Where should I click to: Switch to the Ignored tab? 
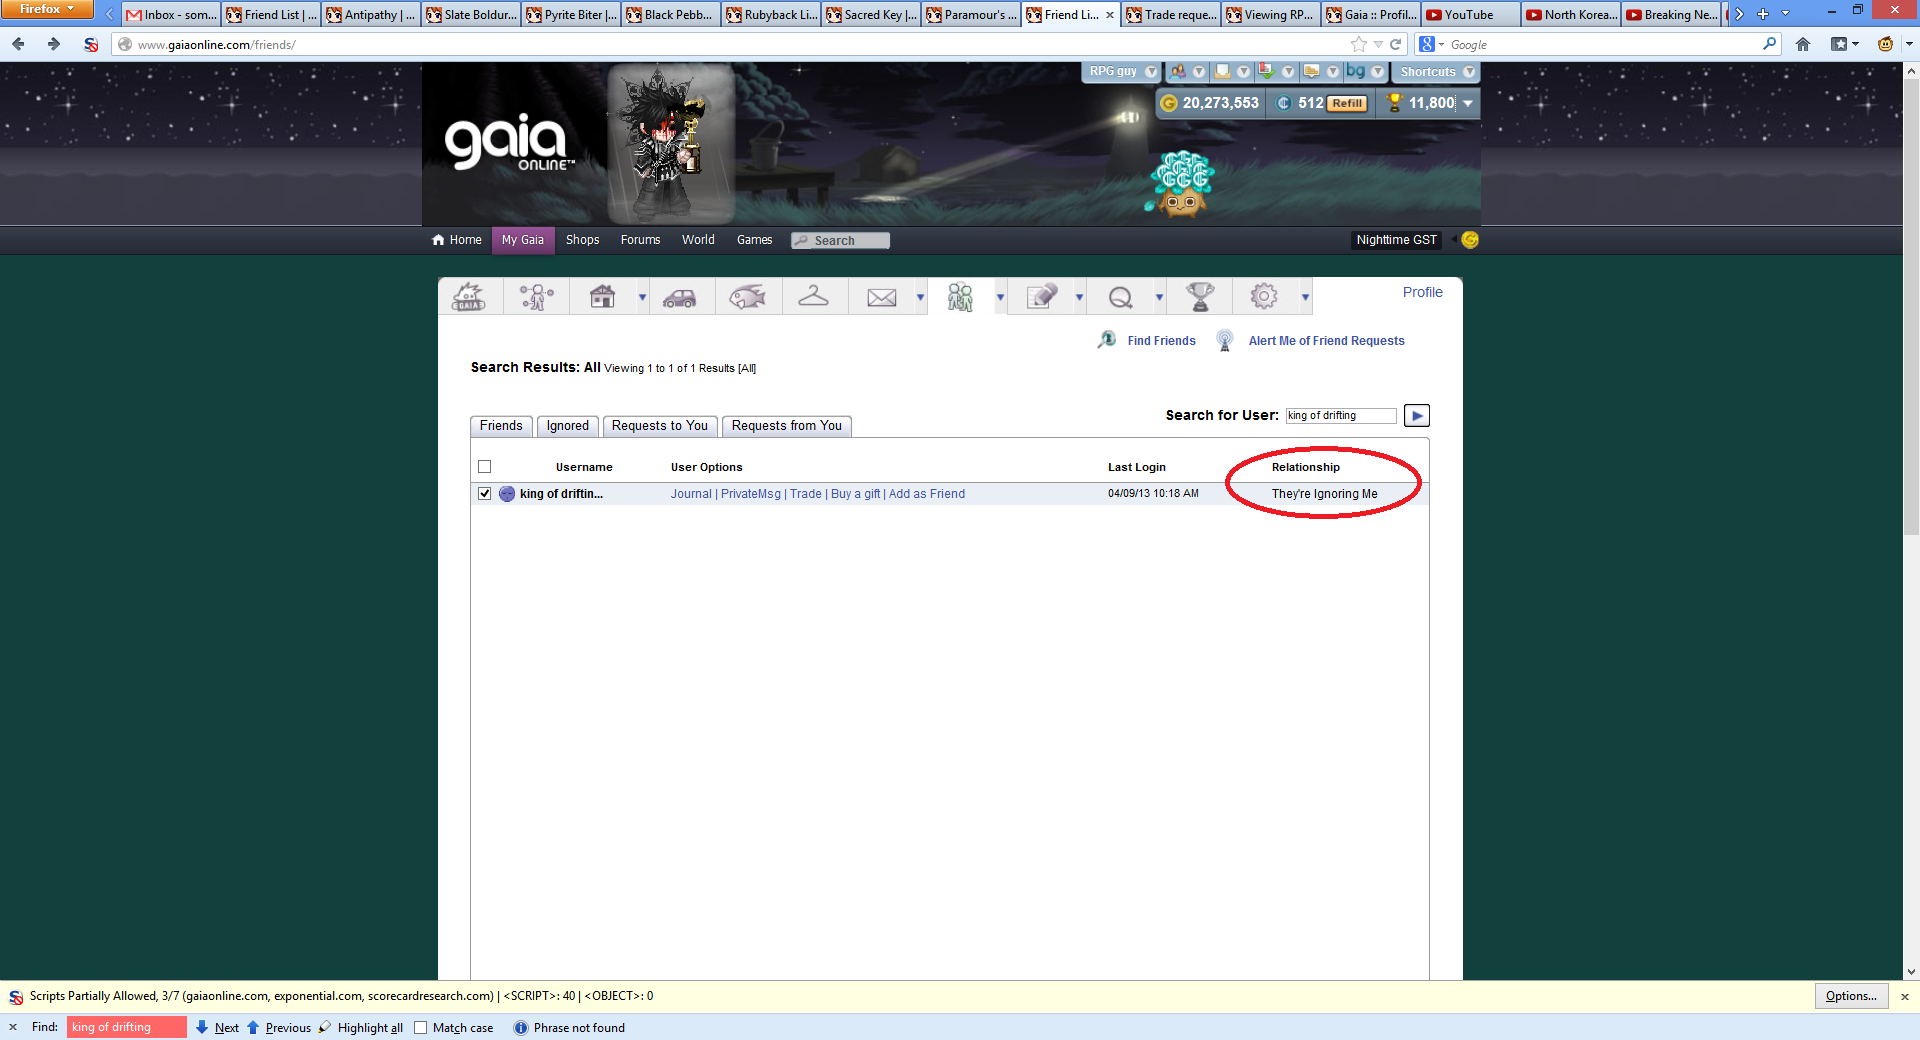click(568, 426)
